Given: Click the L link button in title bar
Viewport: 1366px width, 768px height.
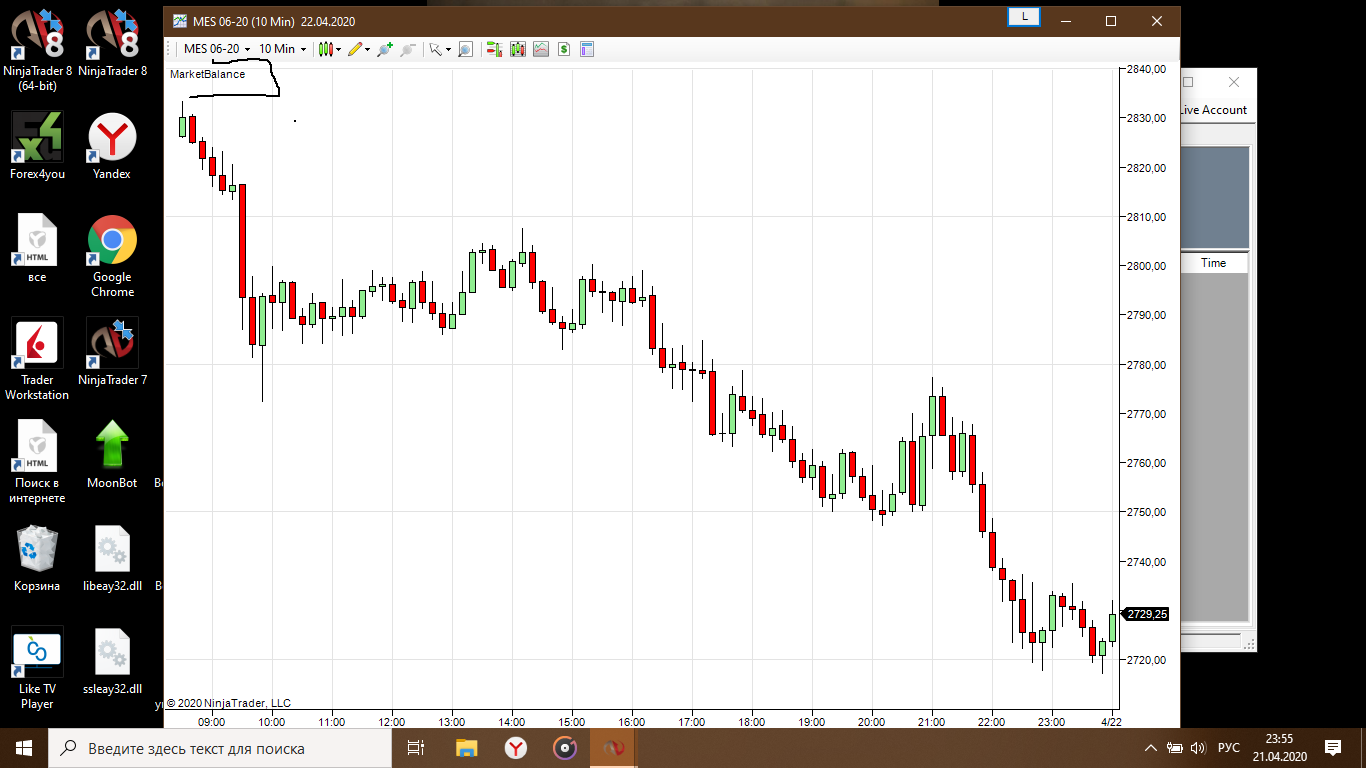Looking at the screenshot, I should (1024, 16).
